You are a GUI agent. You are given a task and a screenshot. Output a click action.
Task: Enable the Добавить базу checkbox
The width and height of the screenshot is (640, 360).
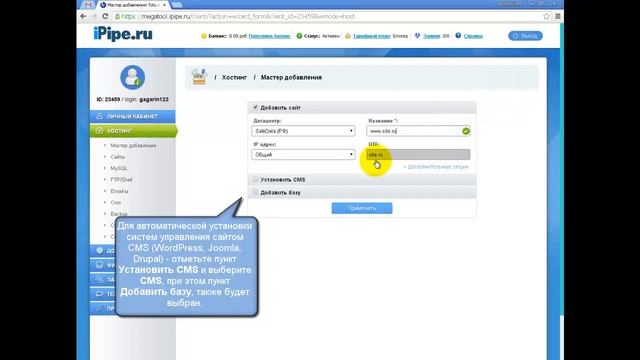pyautogui.click(x=256, y=192)
